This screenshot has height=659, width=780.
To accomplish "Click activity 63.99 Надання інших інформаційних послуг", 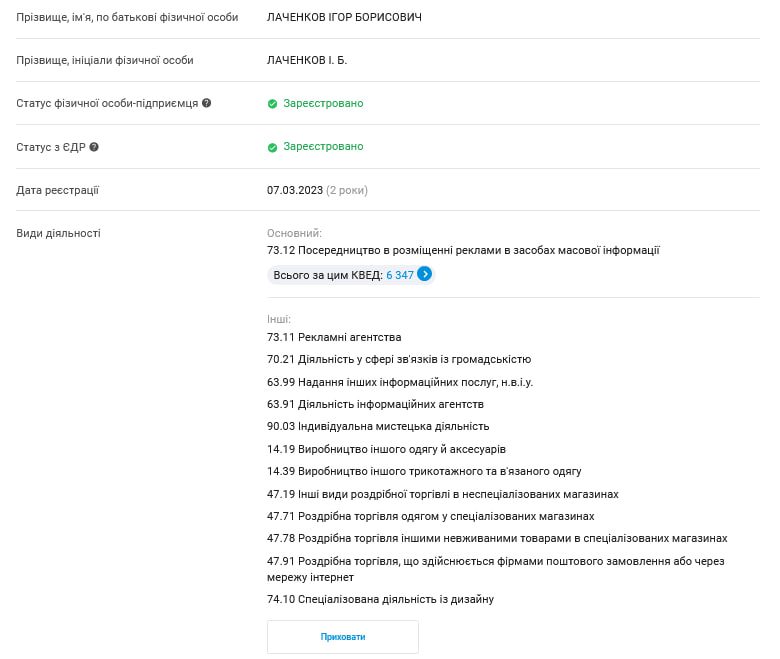I will (x=400, y=382).
